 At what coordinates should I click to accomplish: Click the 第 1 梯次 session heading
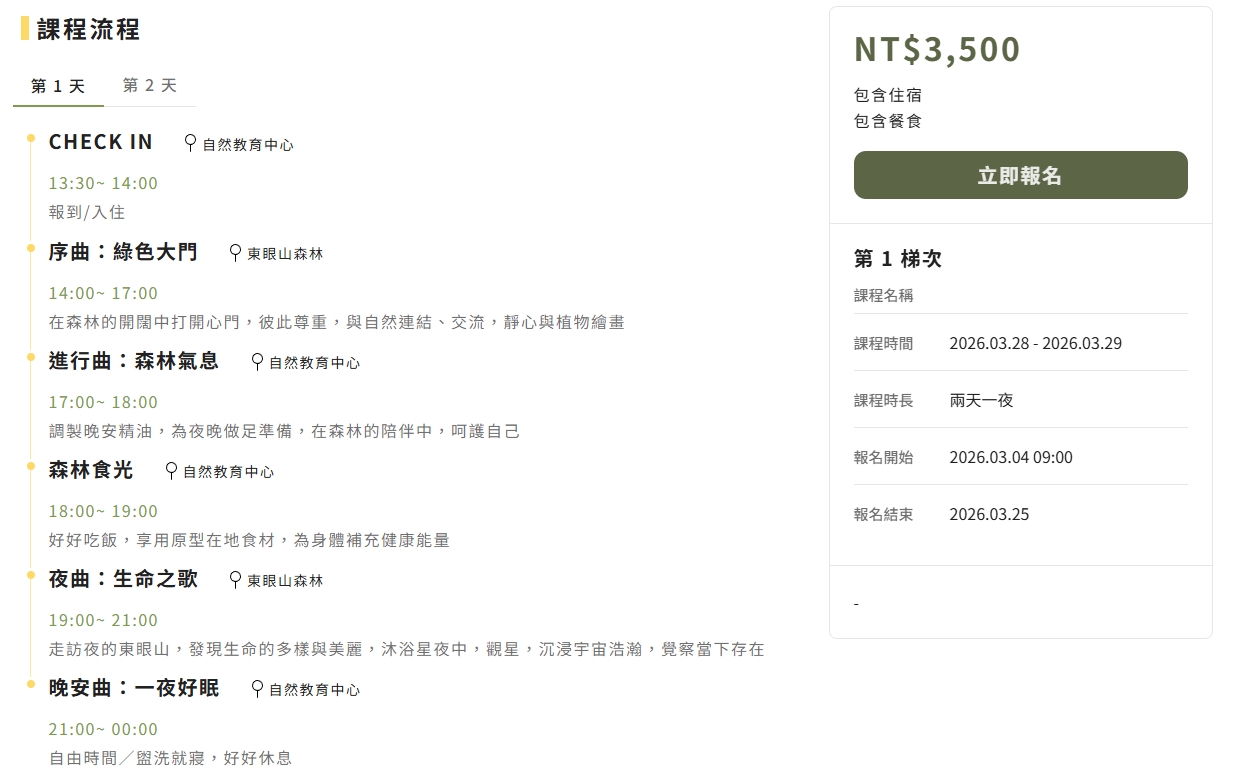tap(897, 259)
